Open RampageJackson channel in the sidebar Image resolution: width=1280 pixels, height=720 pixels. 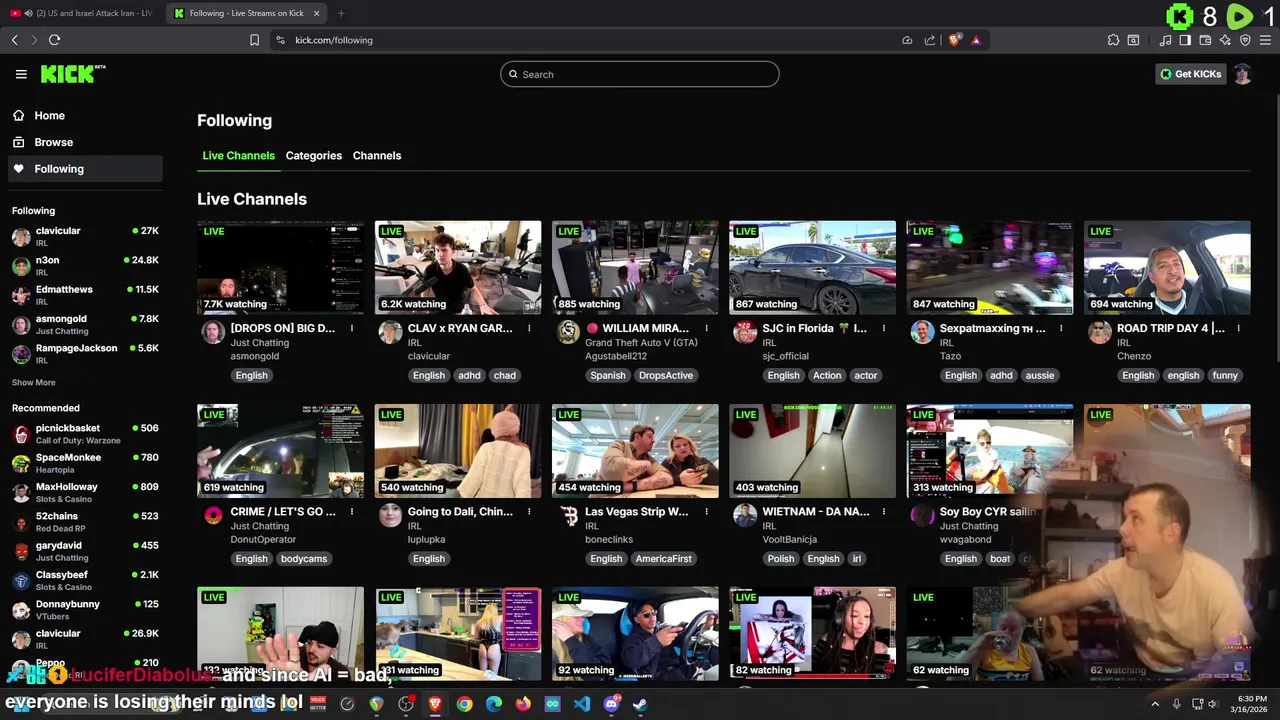coord(85,353)
